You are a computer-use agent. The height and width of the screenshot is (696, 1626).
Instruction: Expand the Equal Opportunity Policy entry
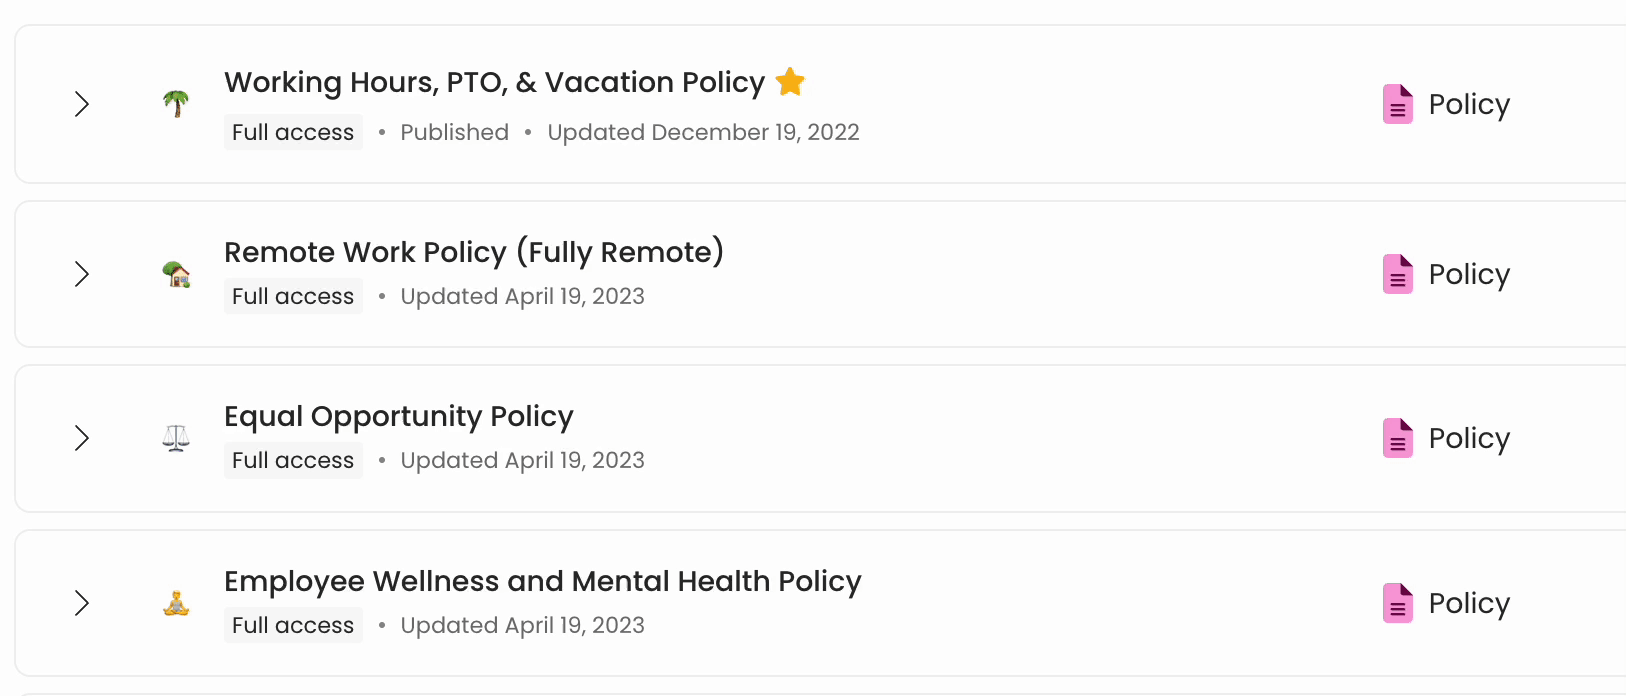point(82,438)
